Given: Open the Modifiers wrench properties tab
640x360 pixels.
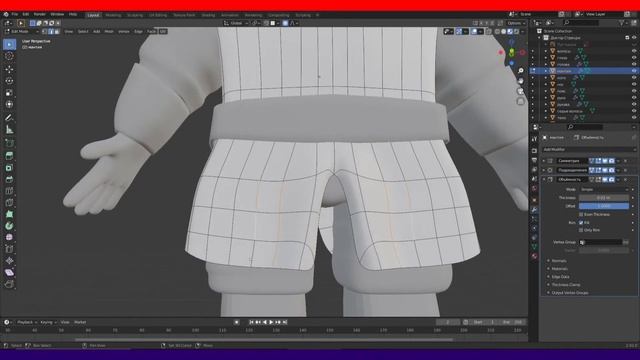Looking at the screenshot, I should tap(534, 209).
